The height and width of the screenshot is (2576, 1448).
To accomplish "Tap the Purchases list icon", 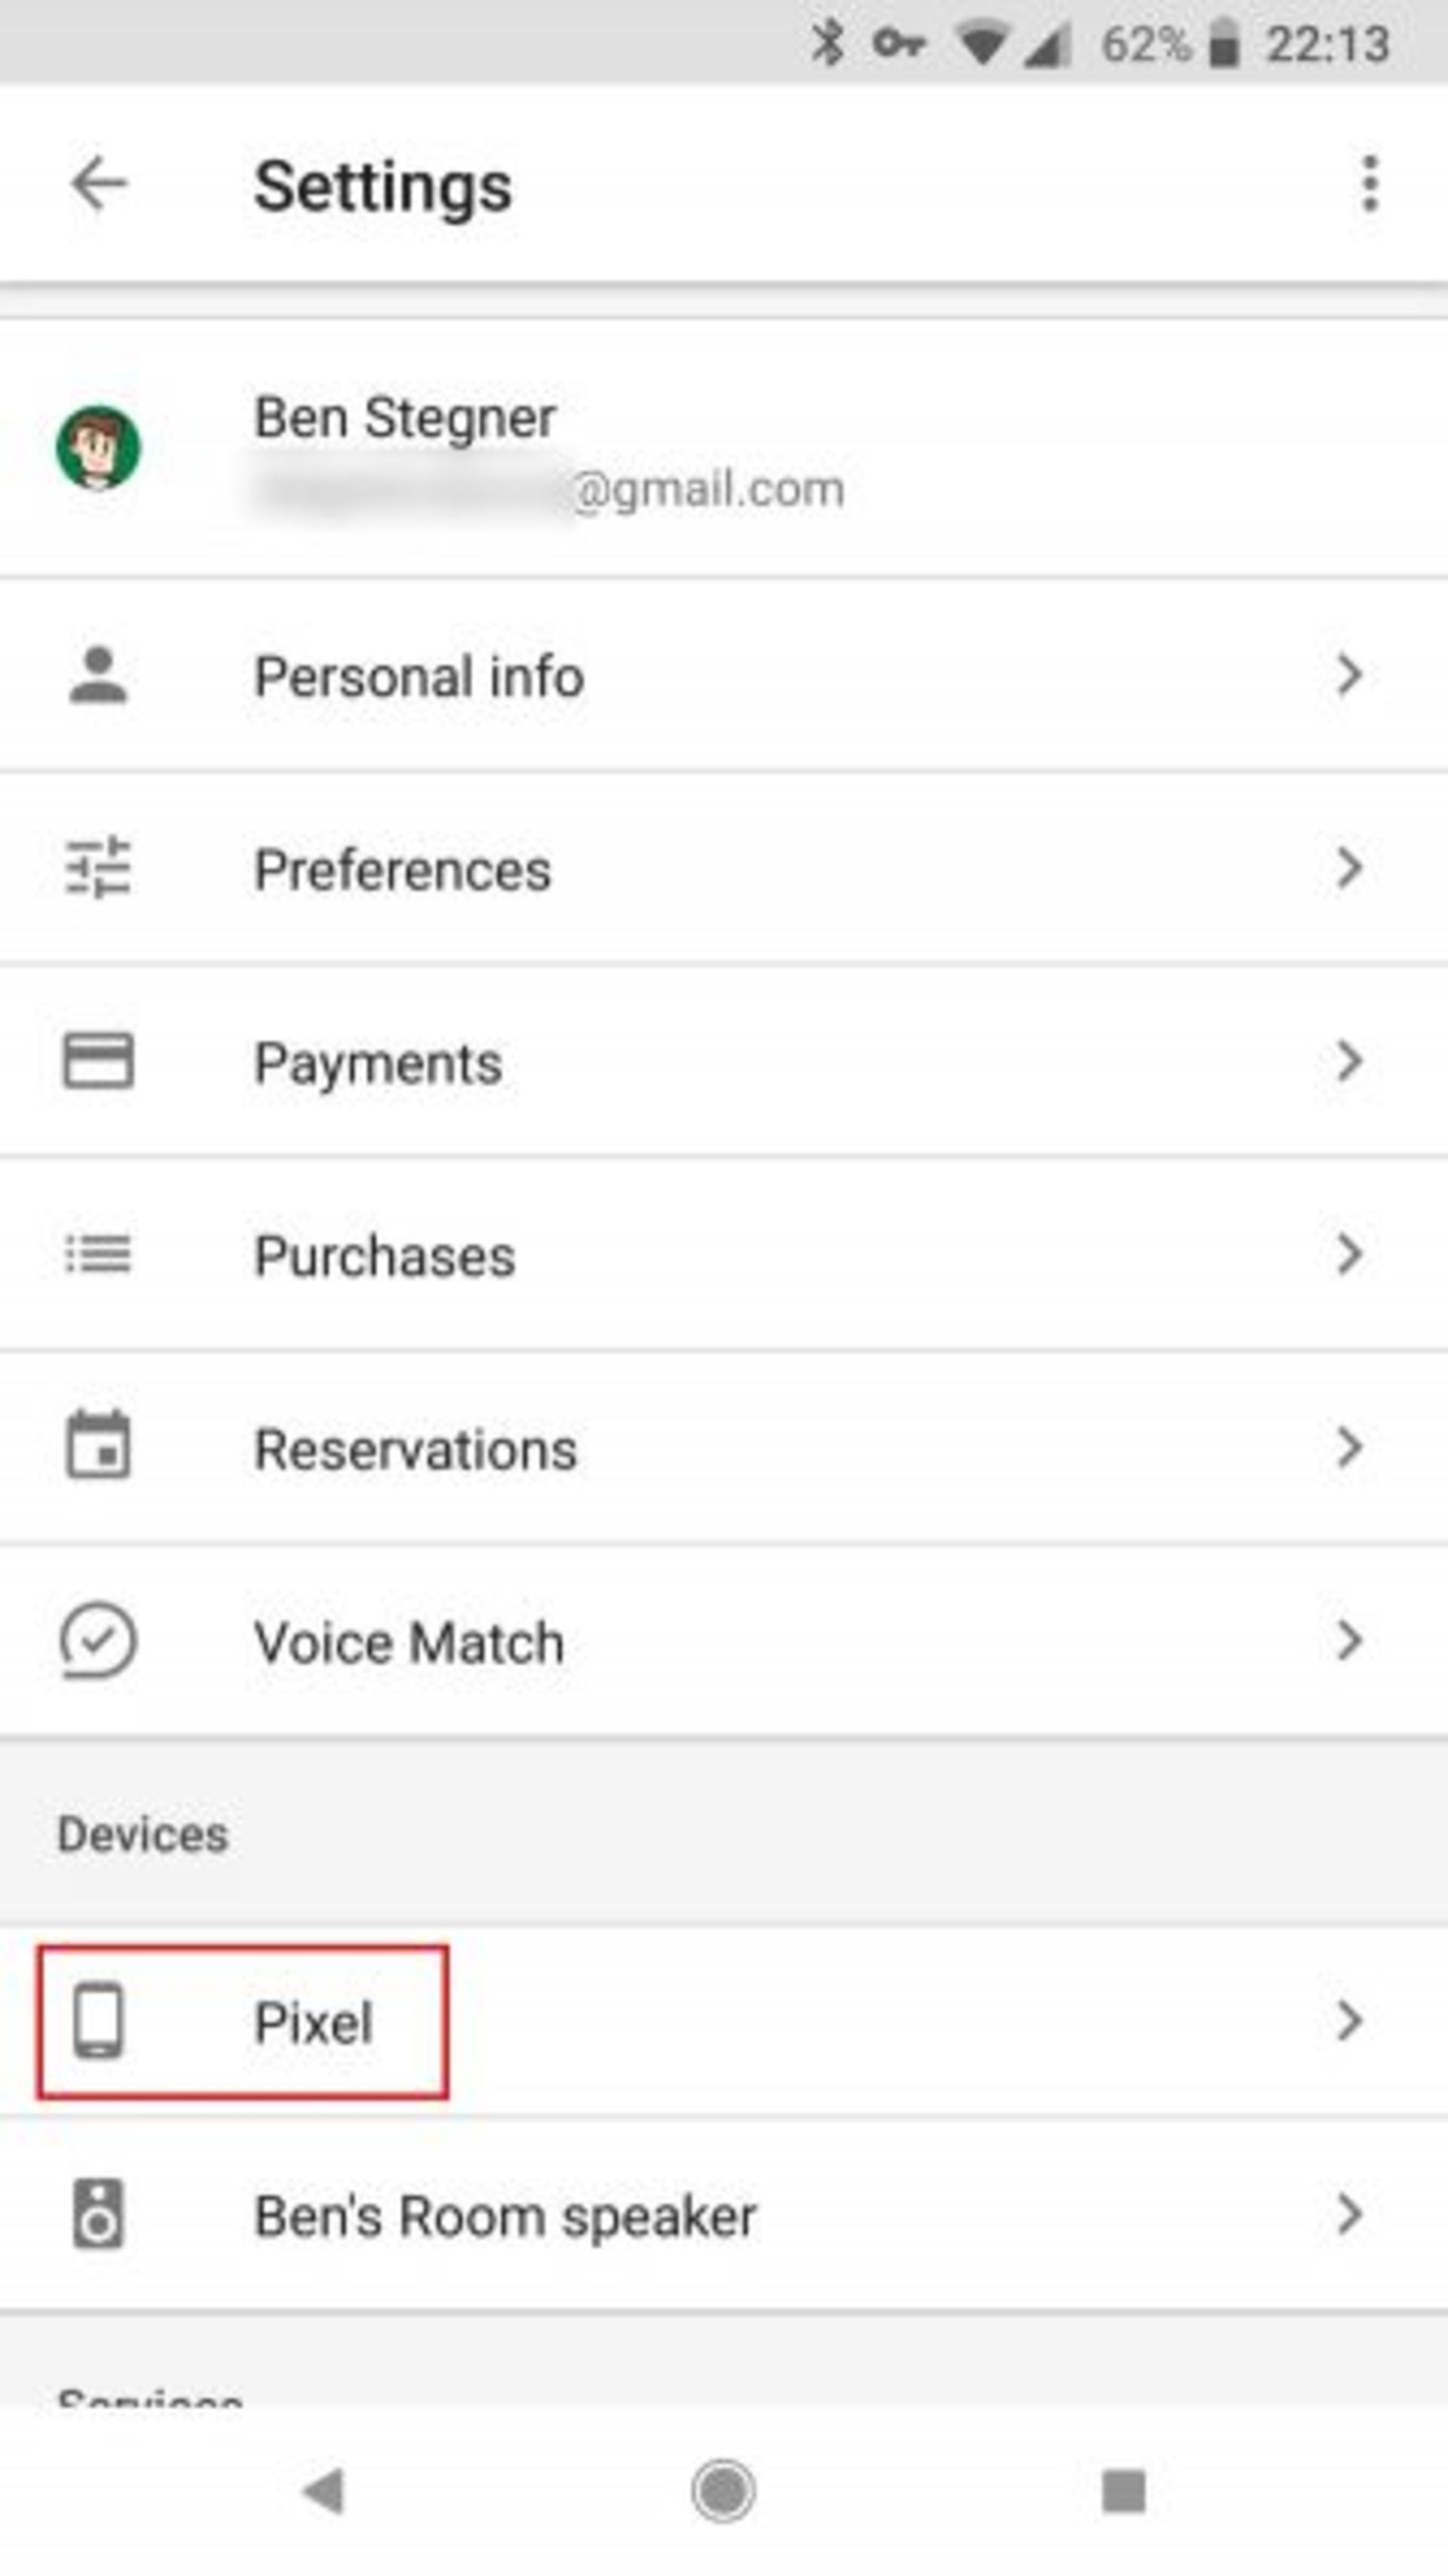I will click(98, 1254).
